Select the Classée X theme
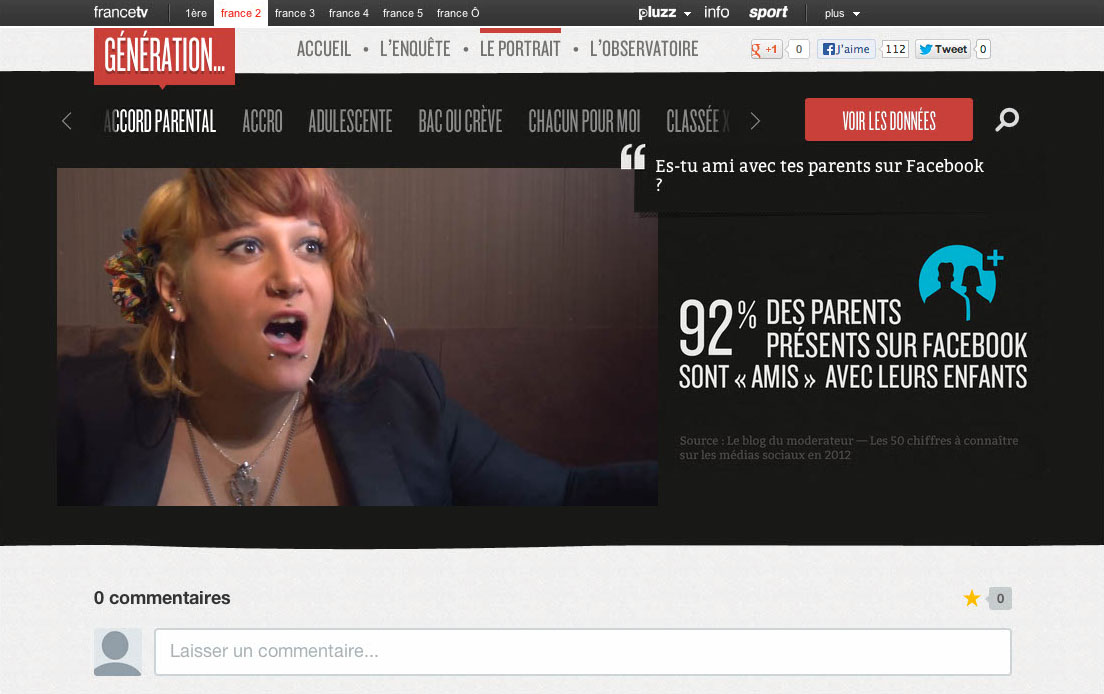 (x=698, y=121)
